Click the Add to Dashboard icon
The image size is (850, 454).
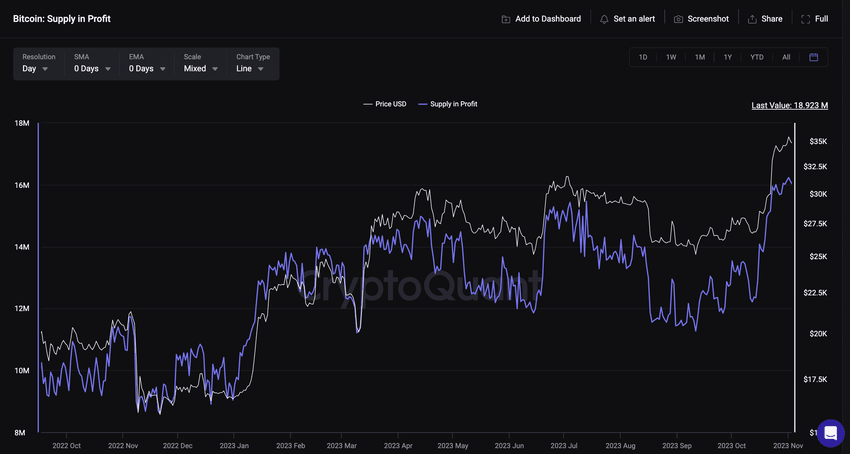click(x=506, y=19)
